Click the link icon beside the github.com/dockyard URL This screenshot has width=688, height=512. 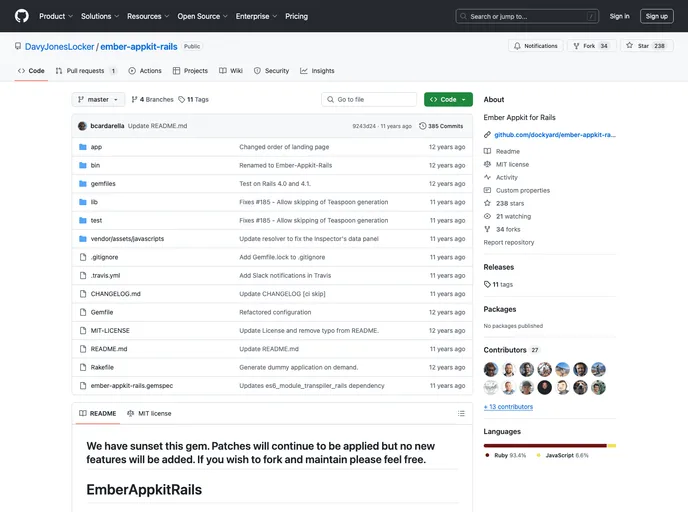click(487, 135)
